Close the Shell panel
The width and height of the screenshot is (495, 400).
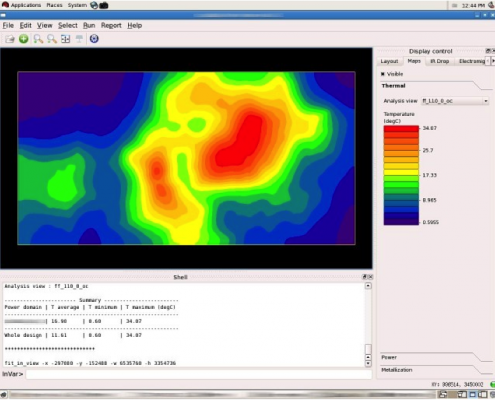point(370,277)
